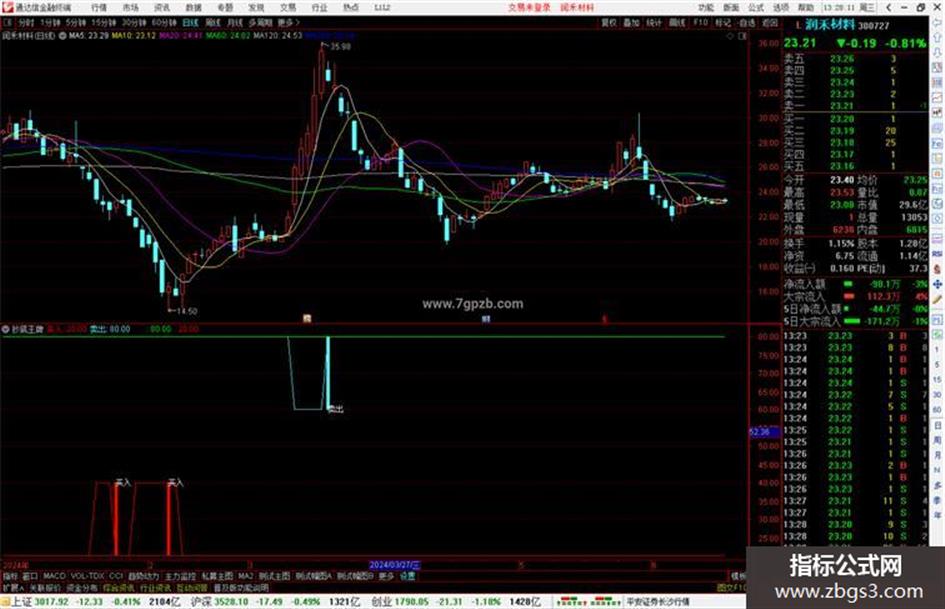945x609 pixels.
Task: Open the 综合资讯 tab
Action: 119,587
